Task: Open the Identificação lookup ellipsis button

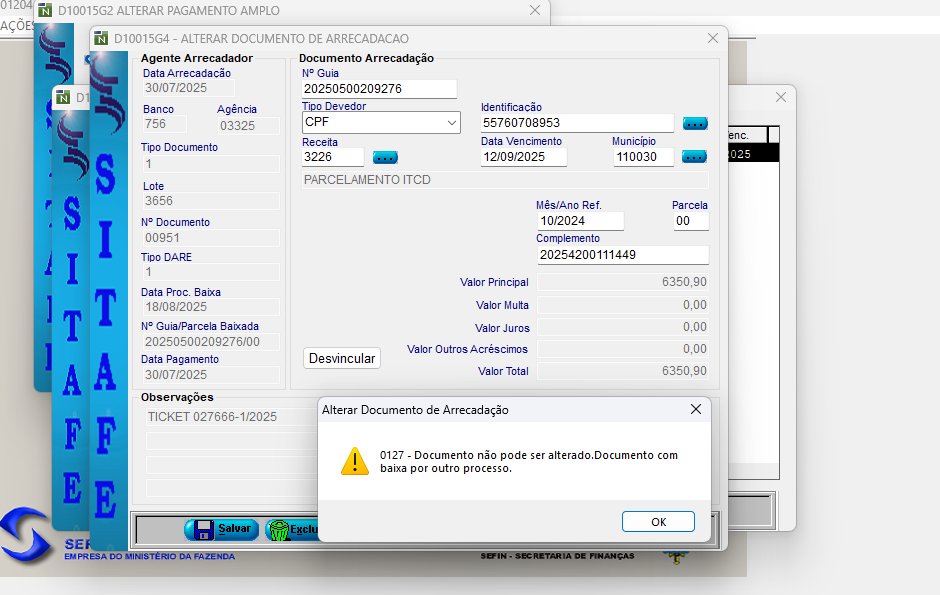Action: (695, 123)
